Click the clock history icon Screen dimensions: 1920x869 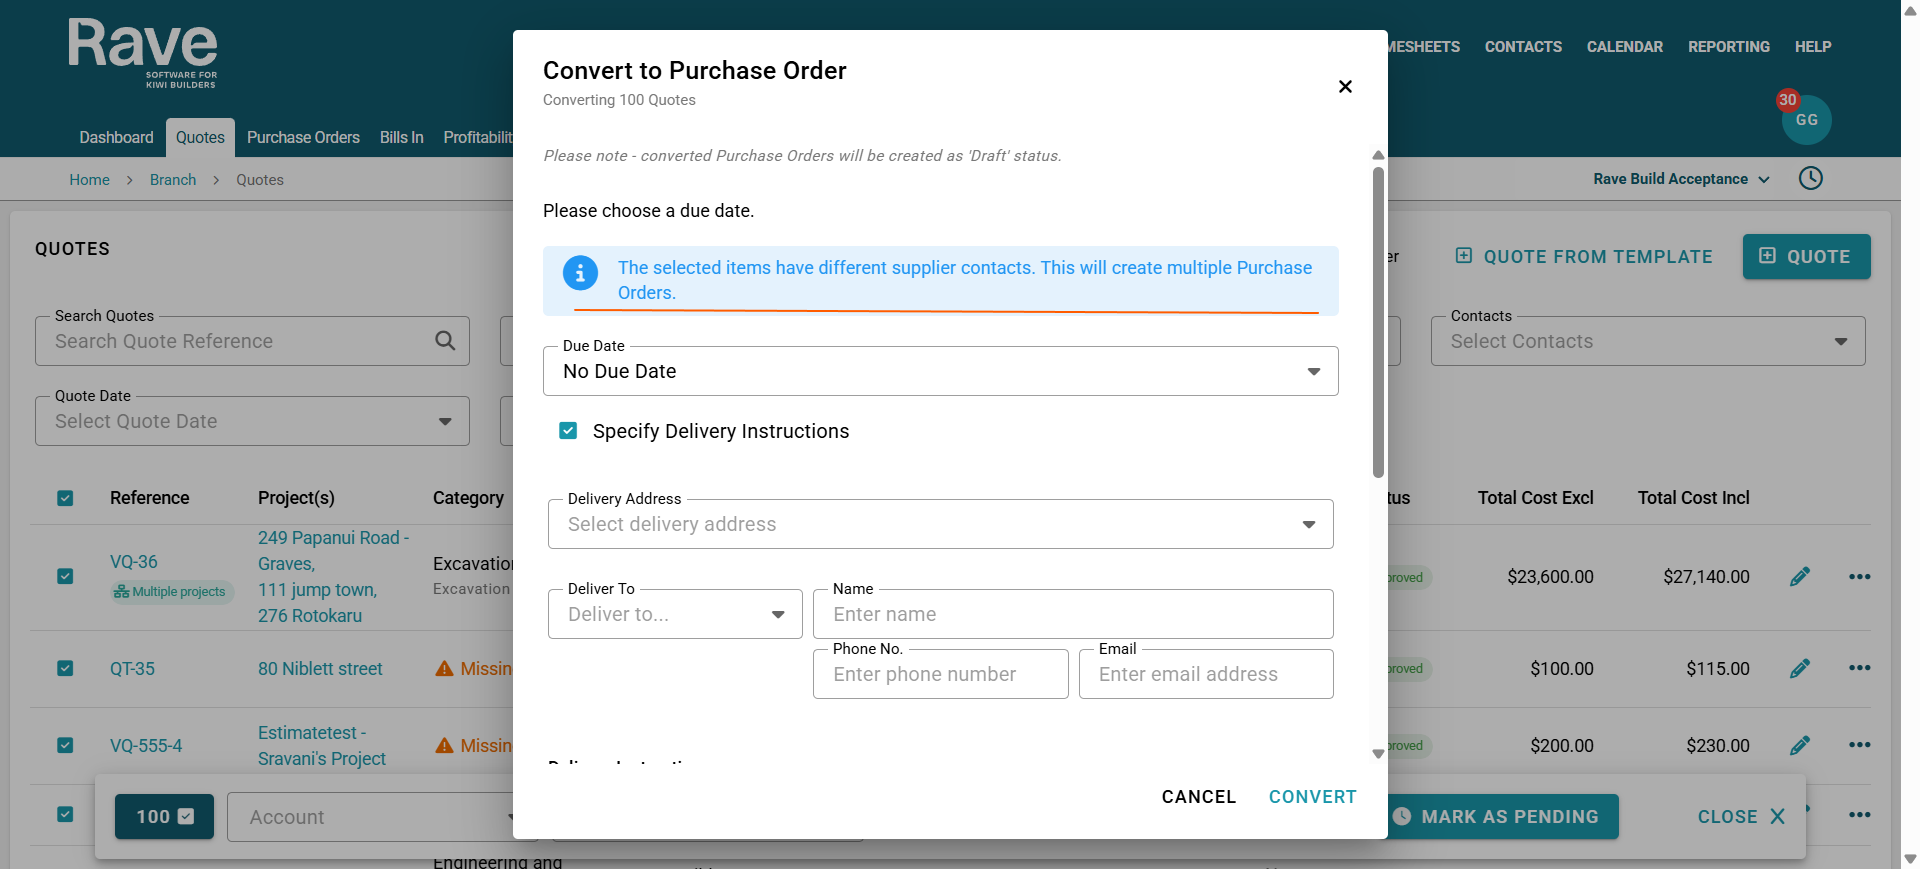pos(1810,179)
